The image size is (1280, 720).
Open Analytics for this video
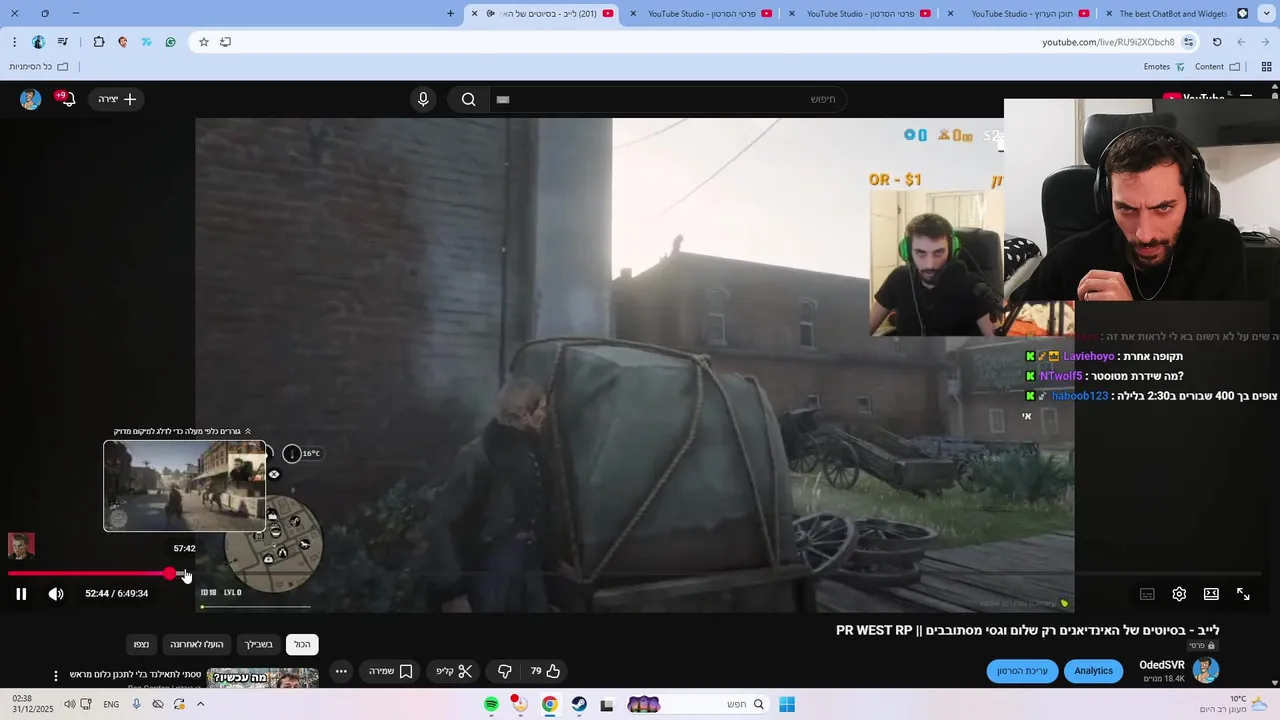[1093, 671]
